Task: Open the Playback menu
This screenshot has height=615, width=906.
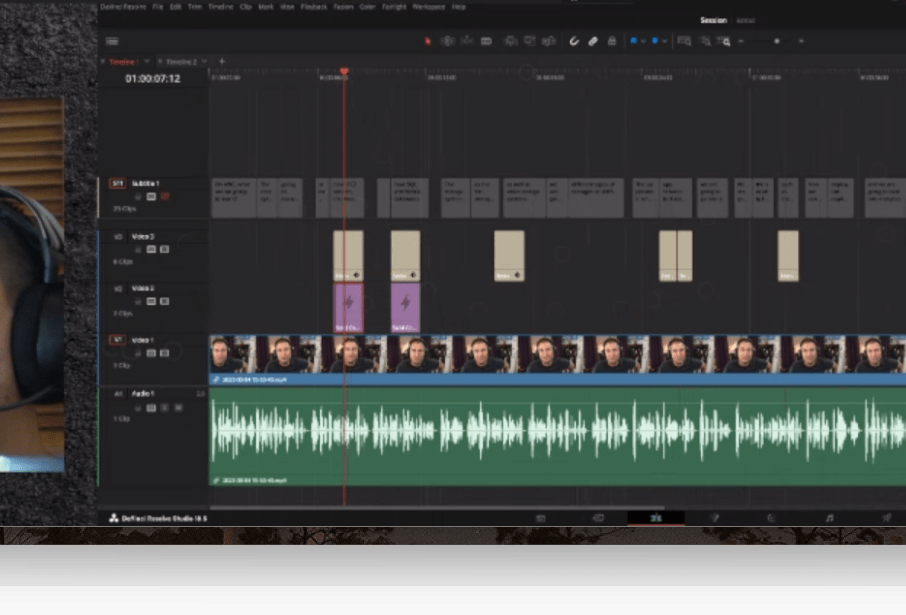Action: (314, 7)
